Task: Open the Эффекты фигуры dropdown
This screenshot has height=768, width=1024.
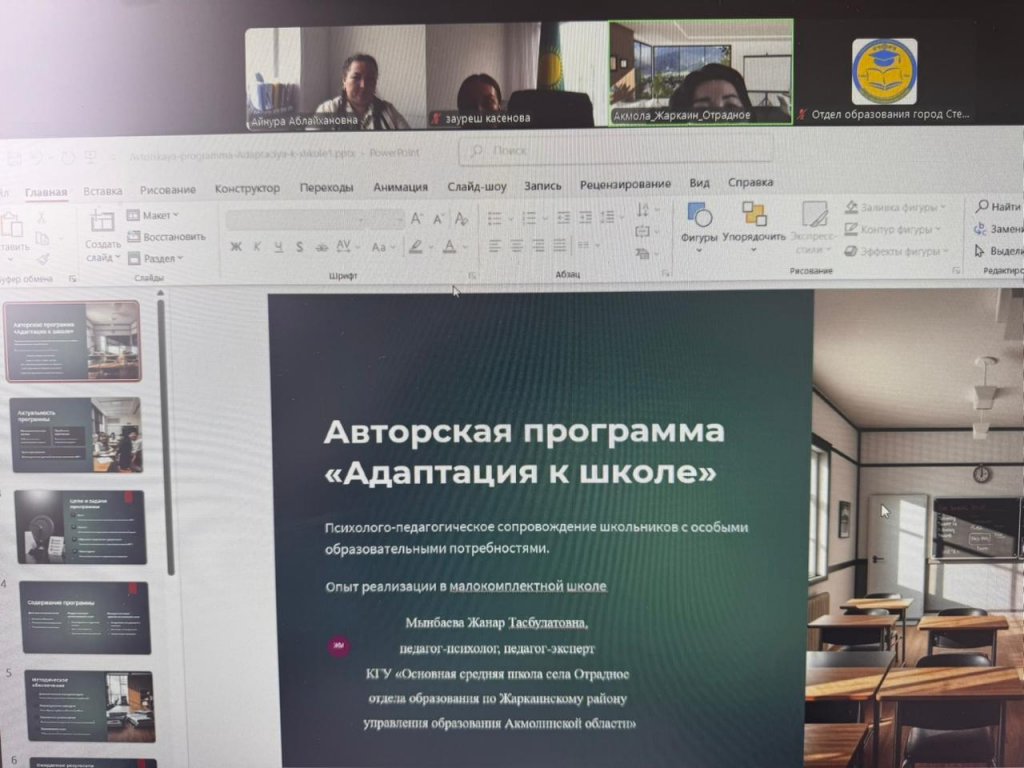Action: (895, 251)
